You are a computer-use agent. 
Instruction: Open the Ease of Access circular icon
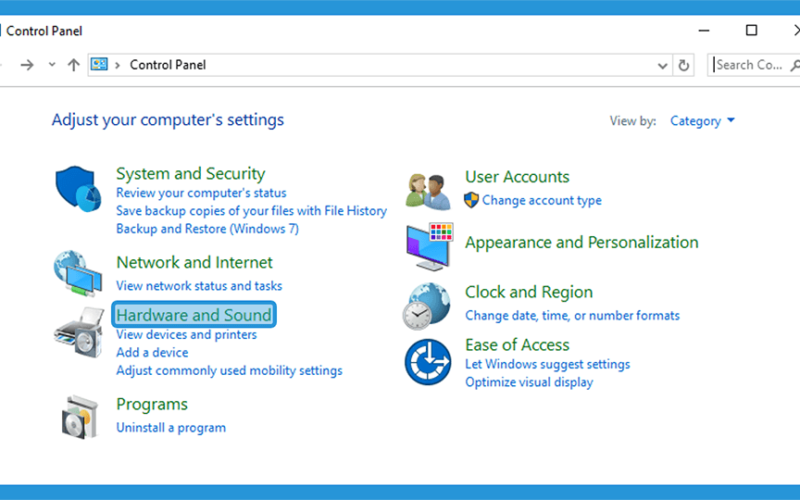point(428,362)
